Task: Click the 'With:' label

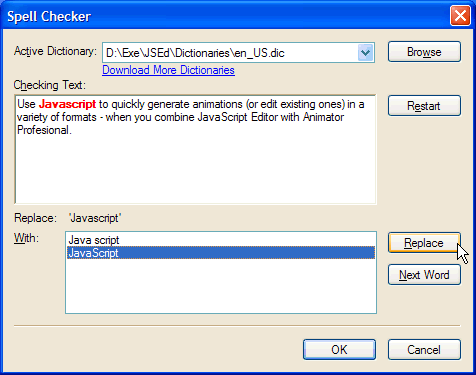Action: coord(26,238)
